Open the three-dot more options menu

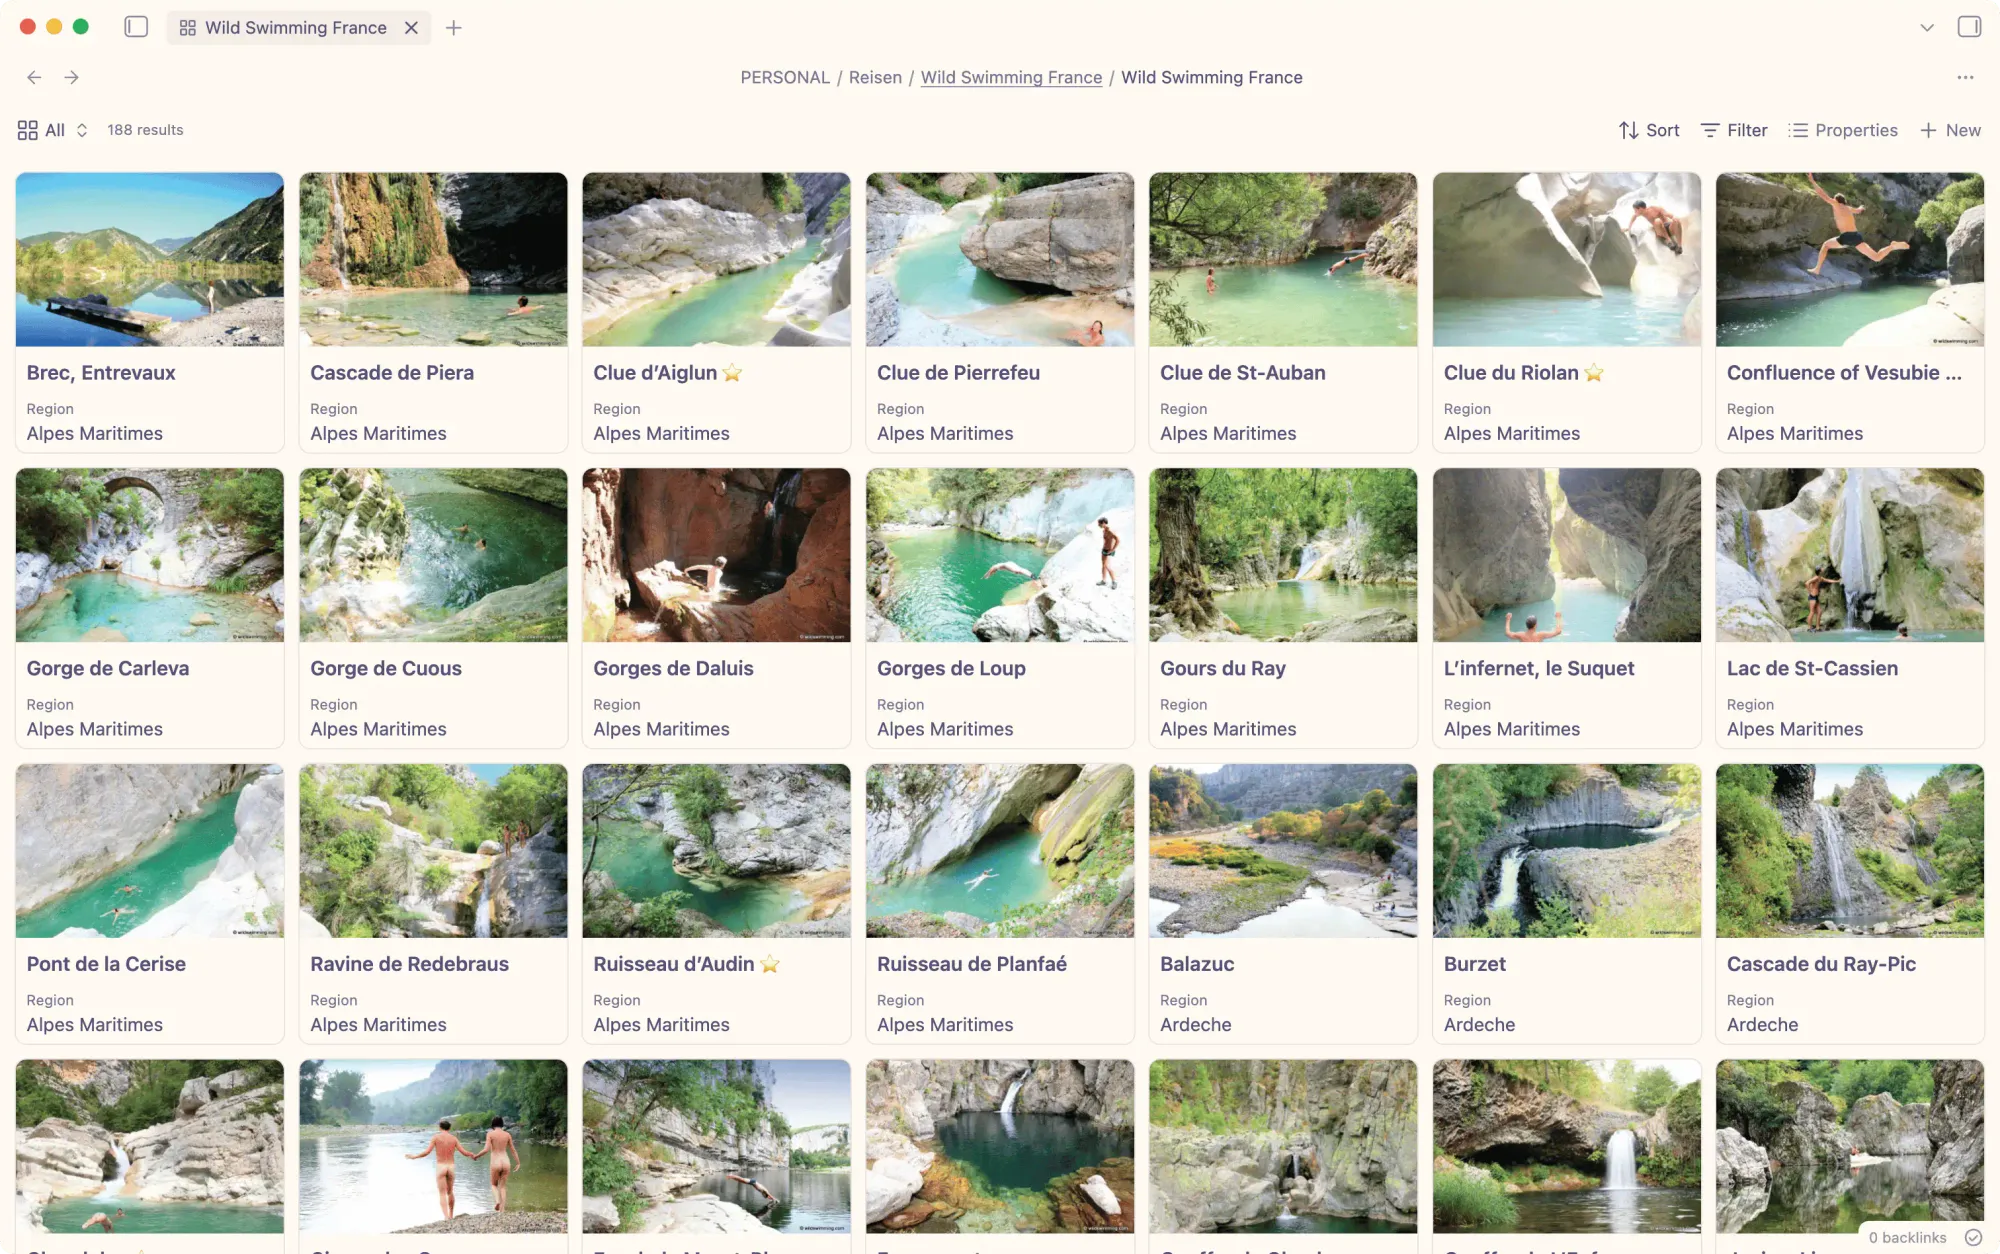click(1965, 77)
